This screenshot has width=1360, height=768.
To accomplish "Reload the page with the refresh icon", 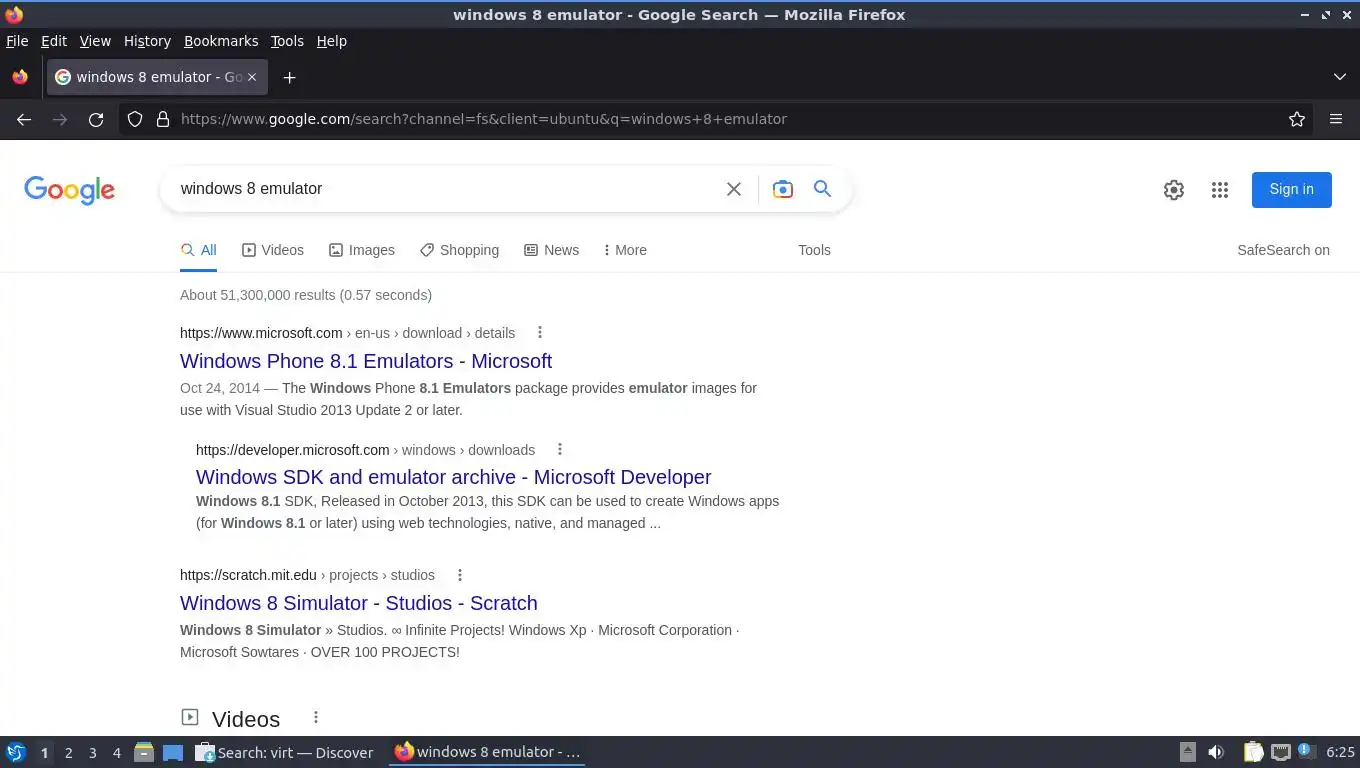I will click(x=96, y=119).
